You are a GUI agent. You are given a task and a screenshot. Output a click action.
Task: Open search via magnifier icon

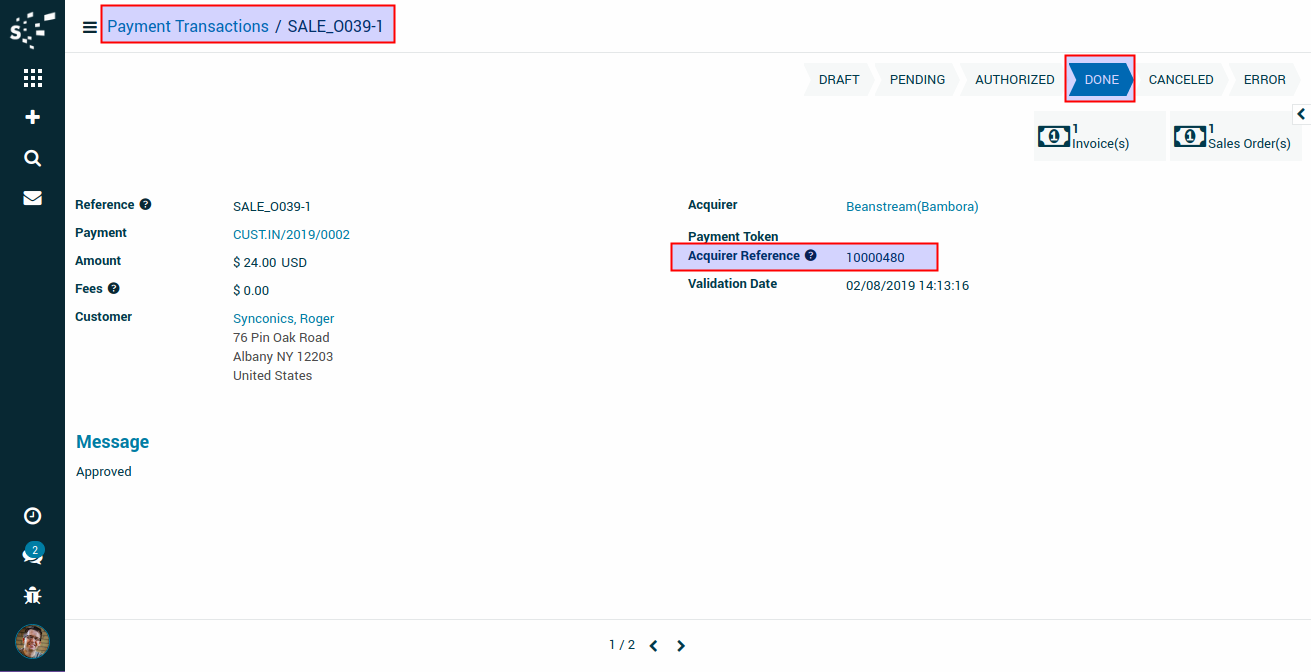click(x=32, y=158)
